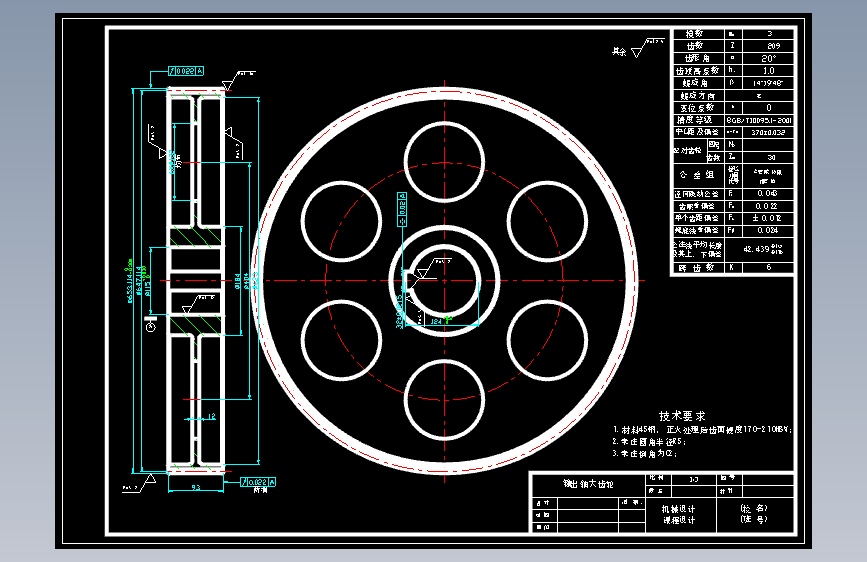Viewport: 867px width, 562px height.
Task: Click the bottom lightening hole of the gear
Action: coord(444,399)
